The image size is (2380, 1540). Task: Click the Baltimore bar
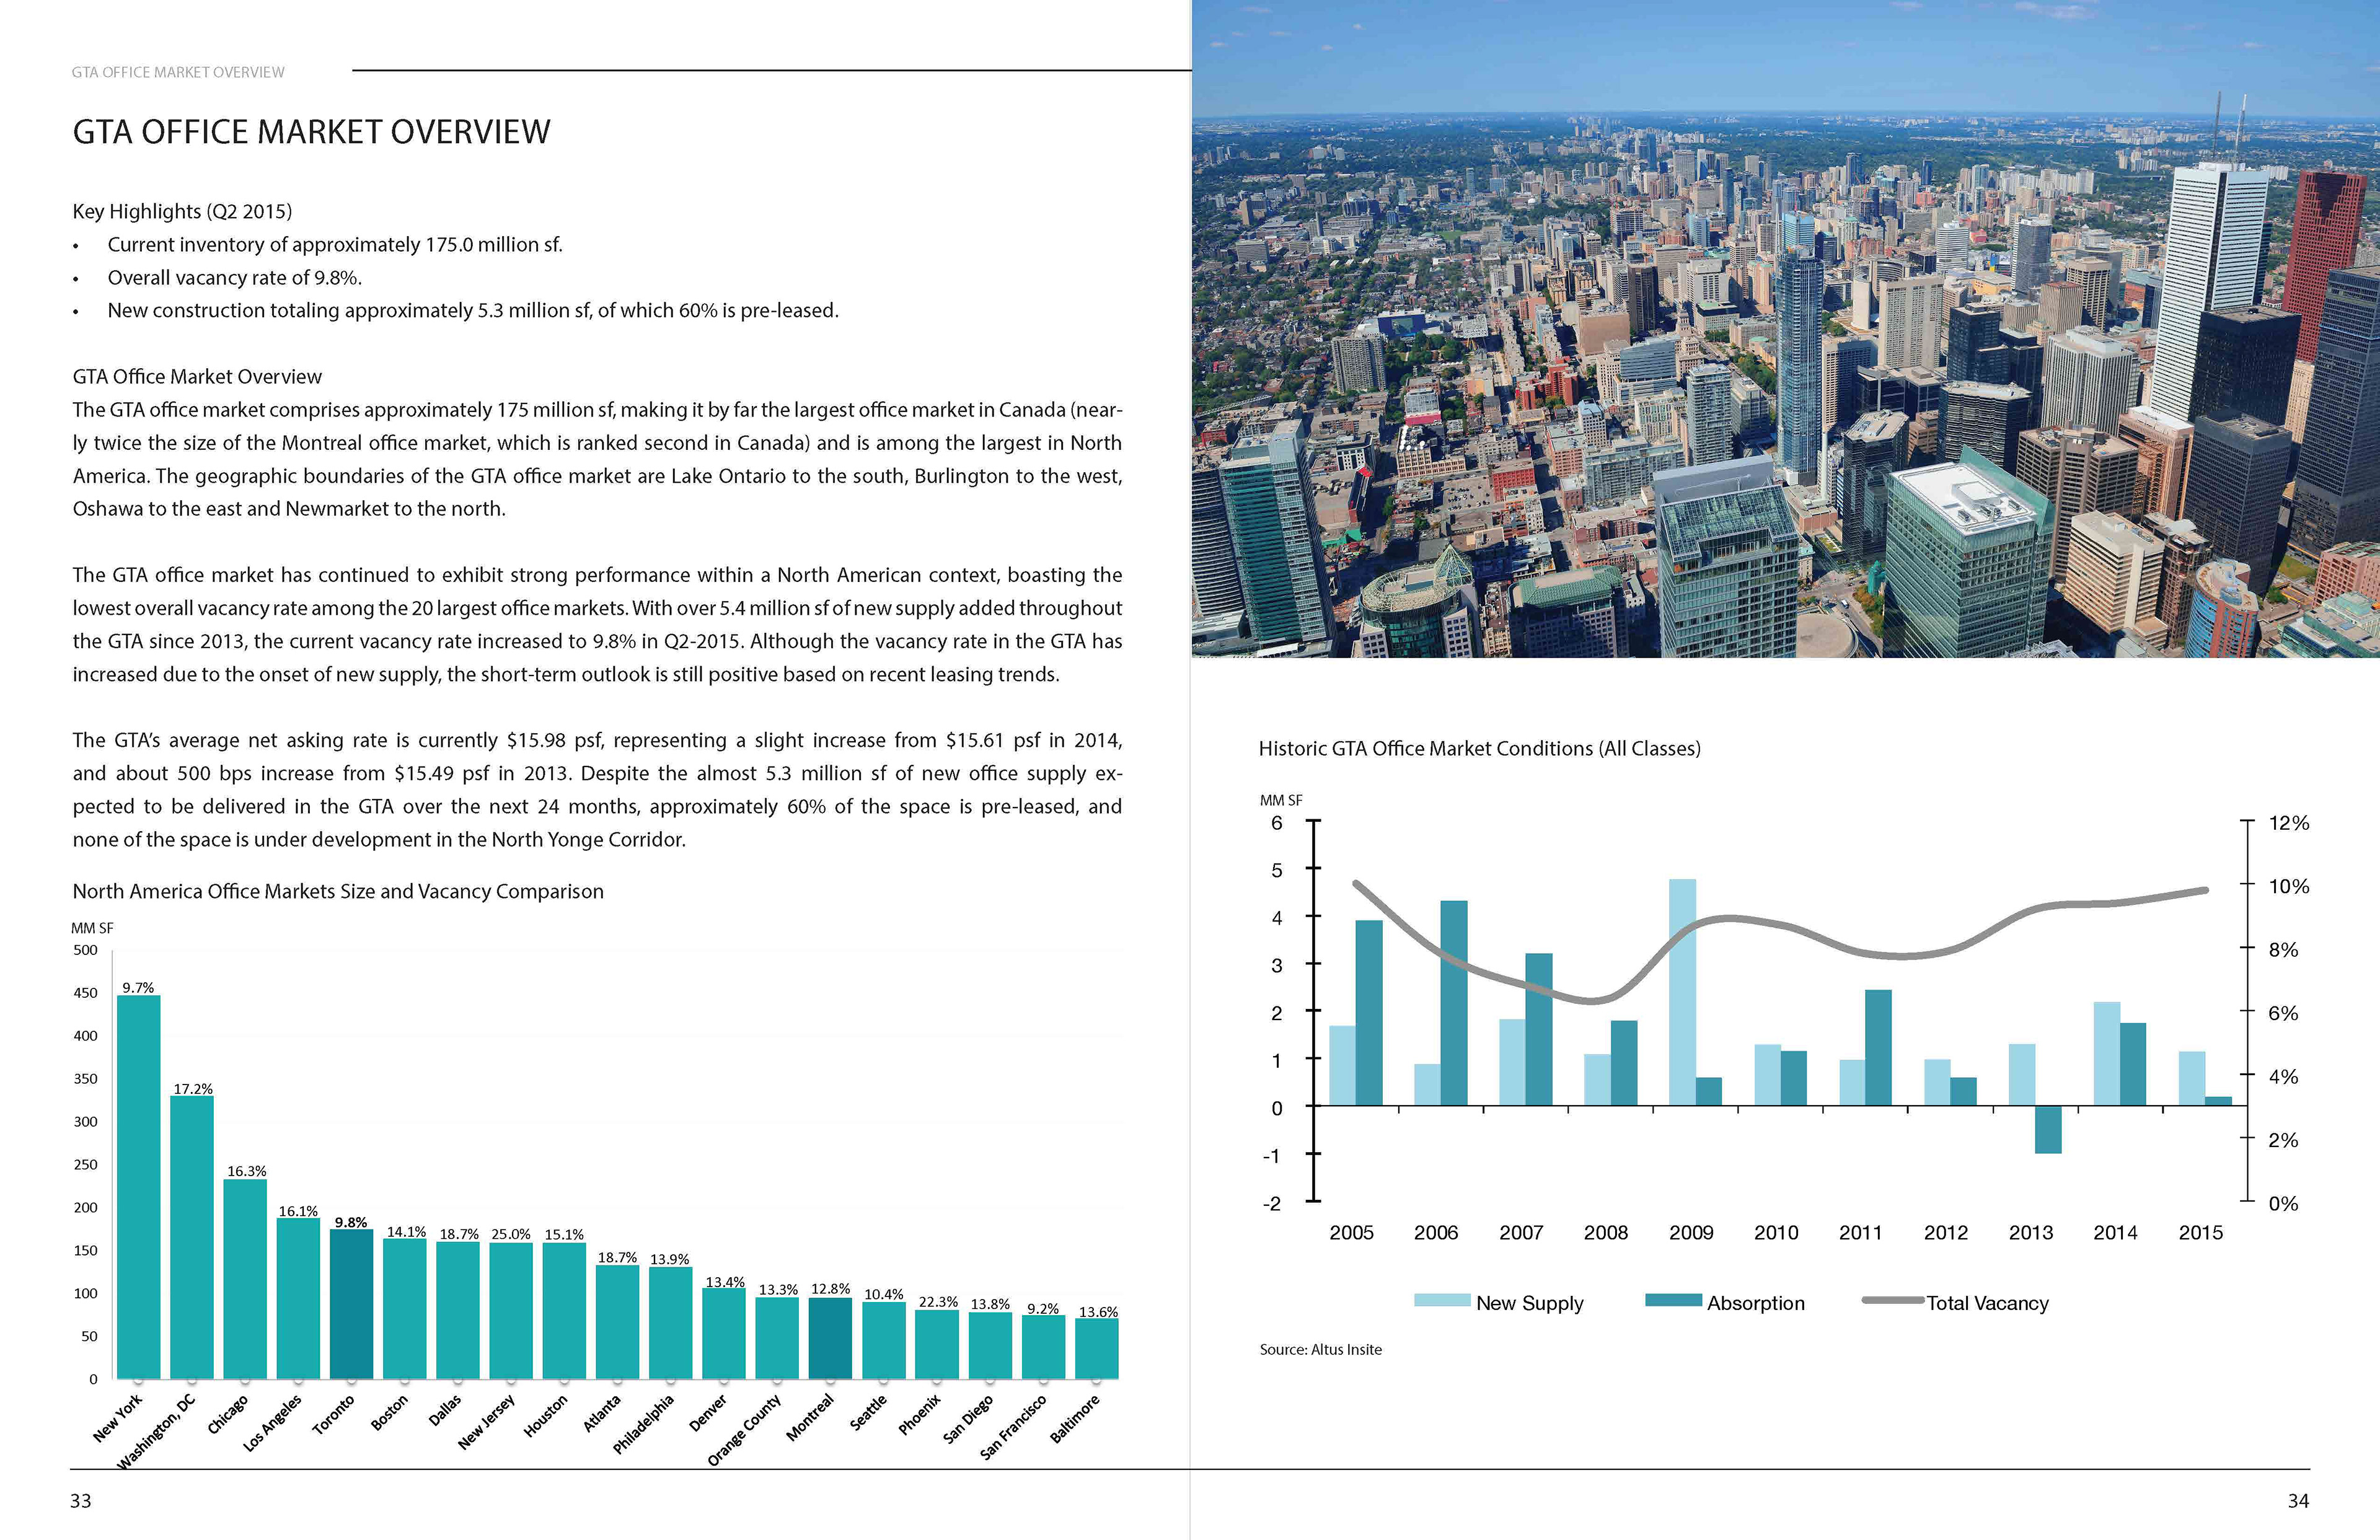point(1096,1348)
